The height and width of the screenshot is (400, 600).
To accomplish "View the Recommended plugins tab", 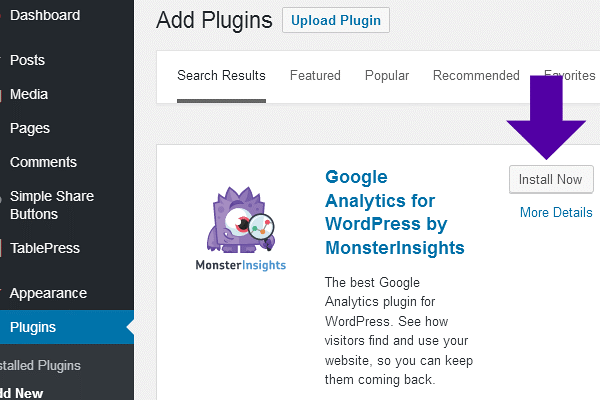I will [x=476, y=76].
